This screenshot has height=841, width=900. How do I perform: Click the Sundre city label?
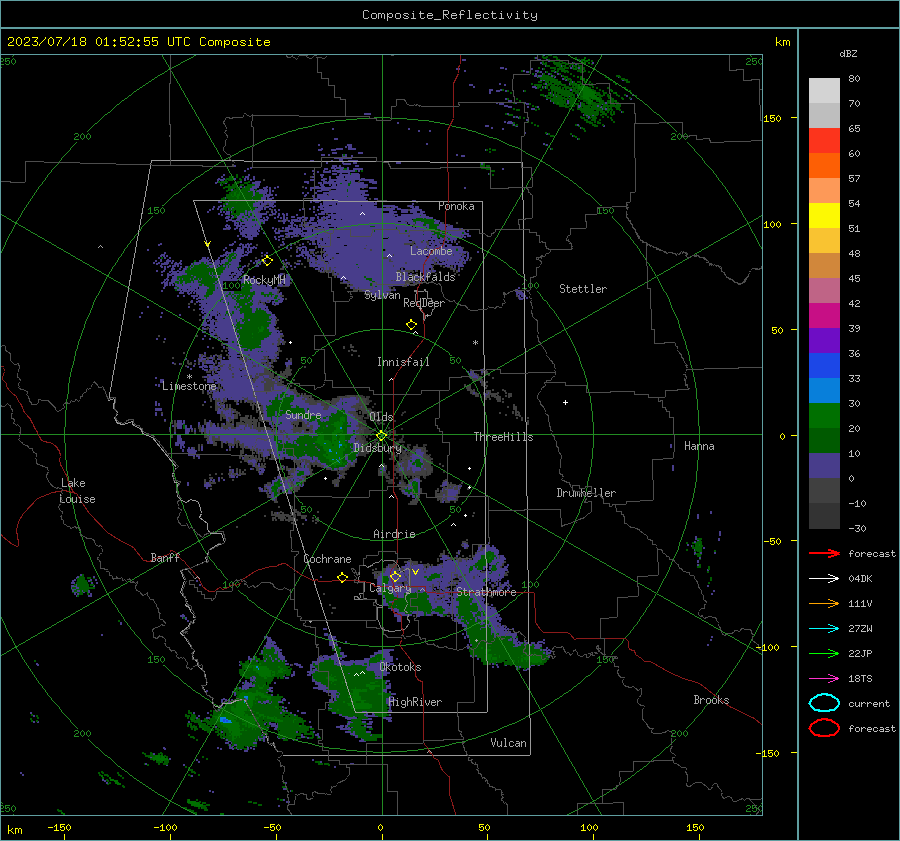[x=303, y=414]
